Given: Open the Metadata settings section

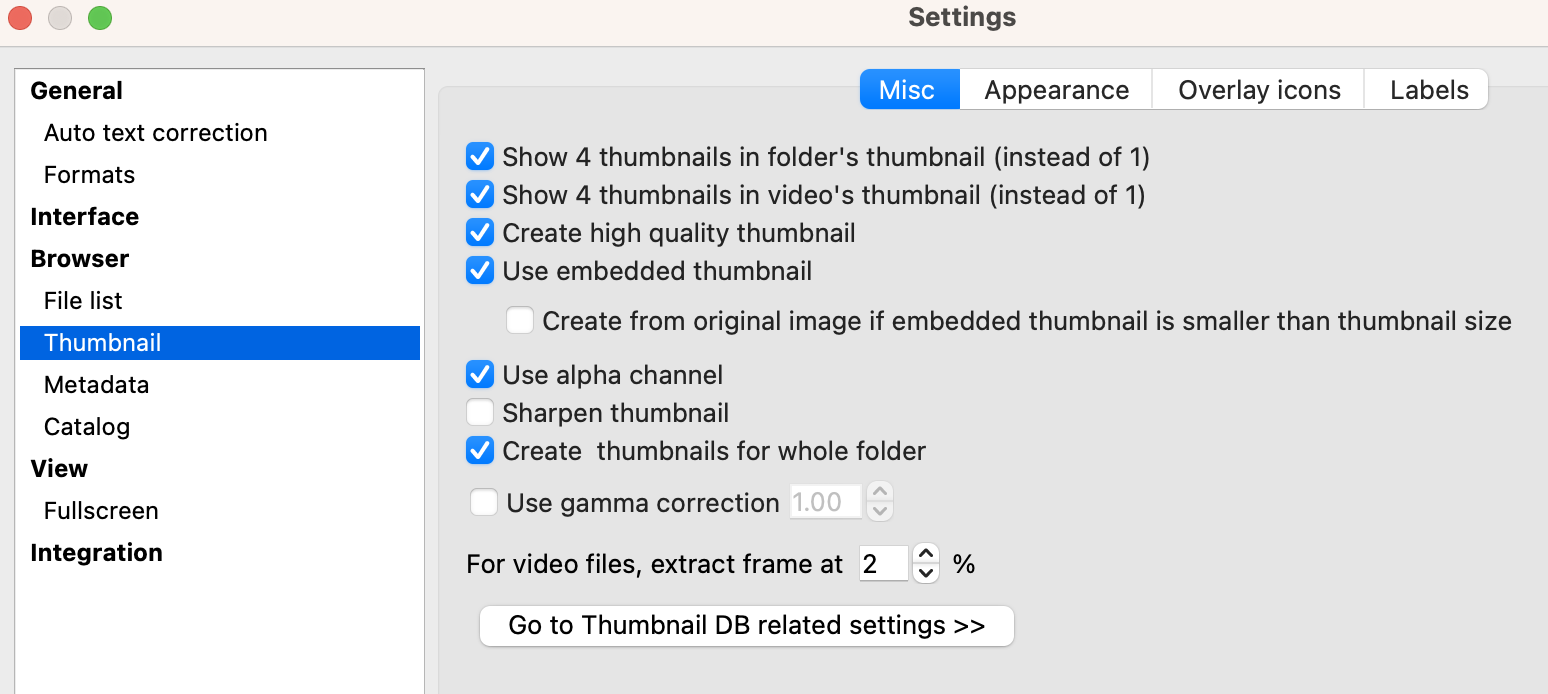Looking at the screenshot, I should (97, 385).
